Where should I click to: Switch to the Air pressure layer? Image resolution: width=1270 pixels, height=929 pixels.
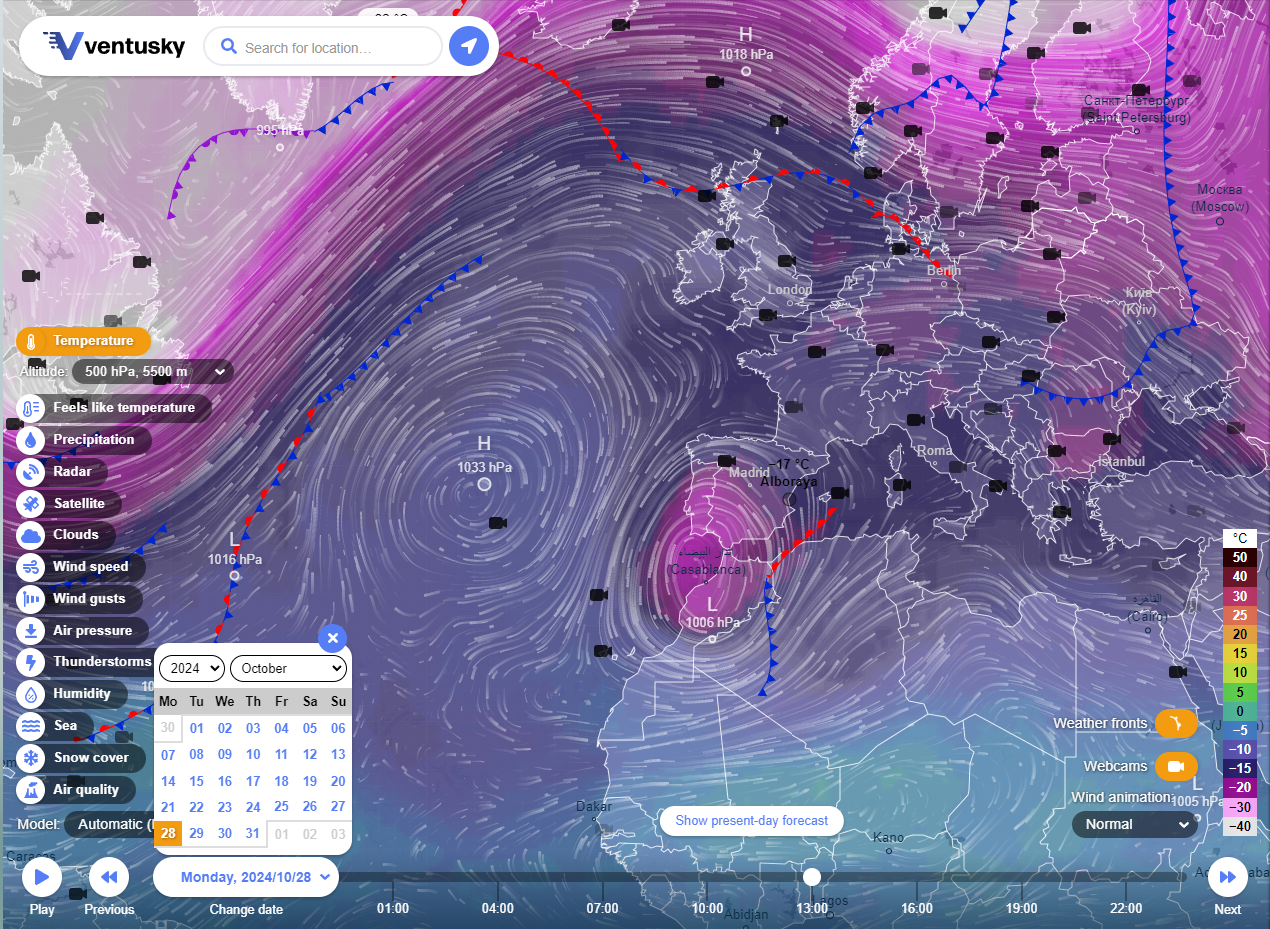tap(92, 631)
